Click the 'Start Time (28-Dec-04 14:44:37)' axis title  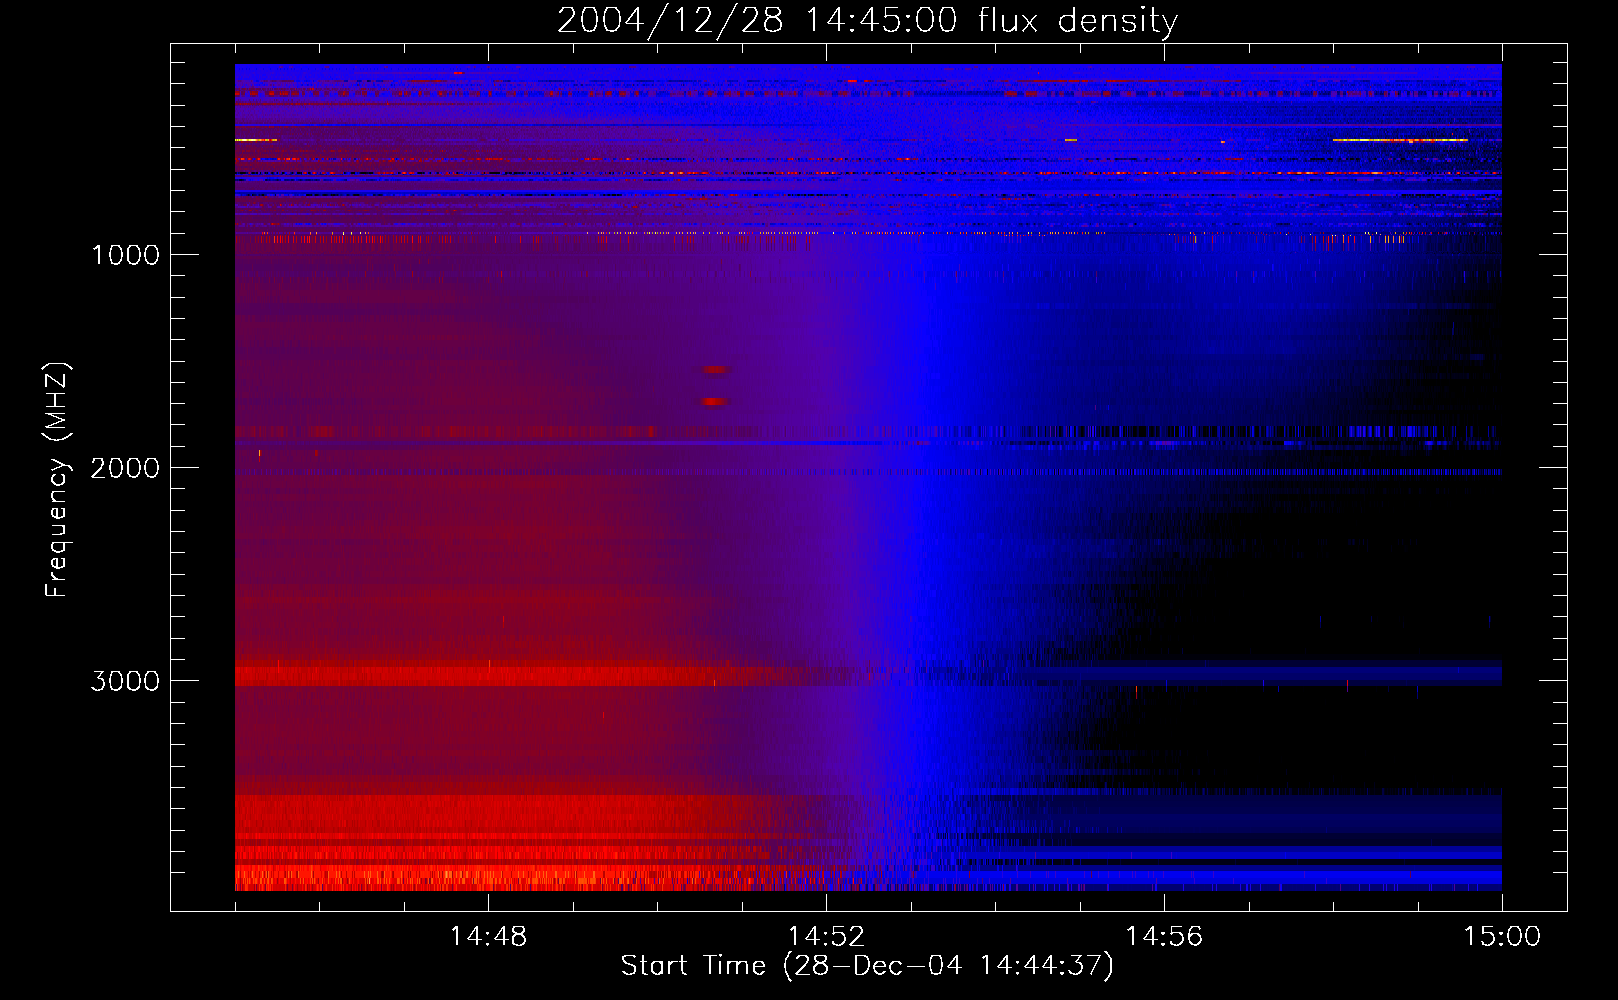coord(867,966)
